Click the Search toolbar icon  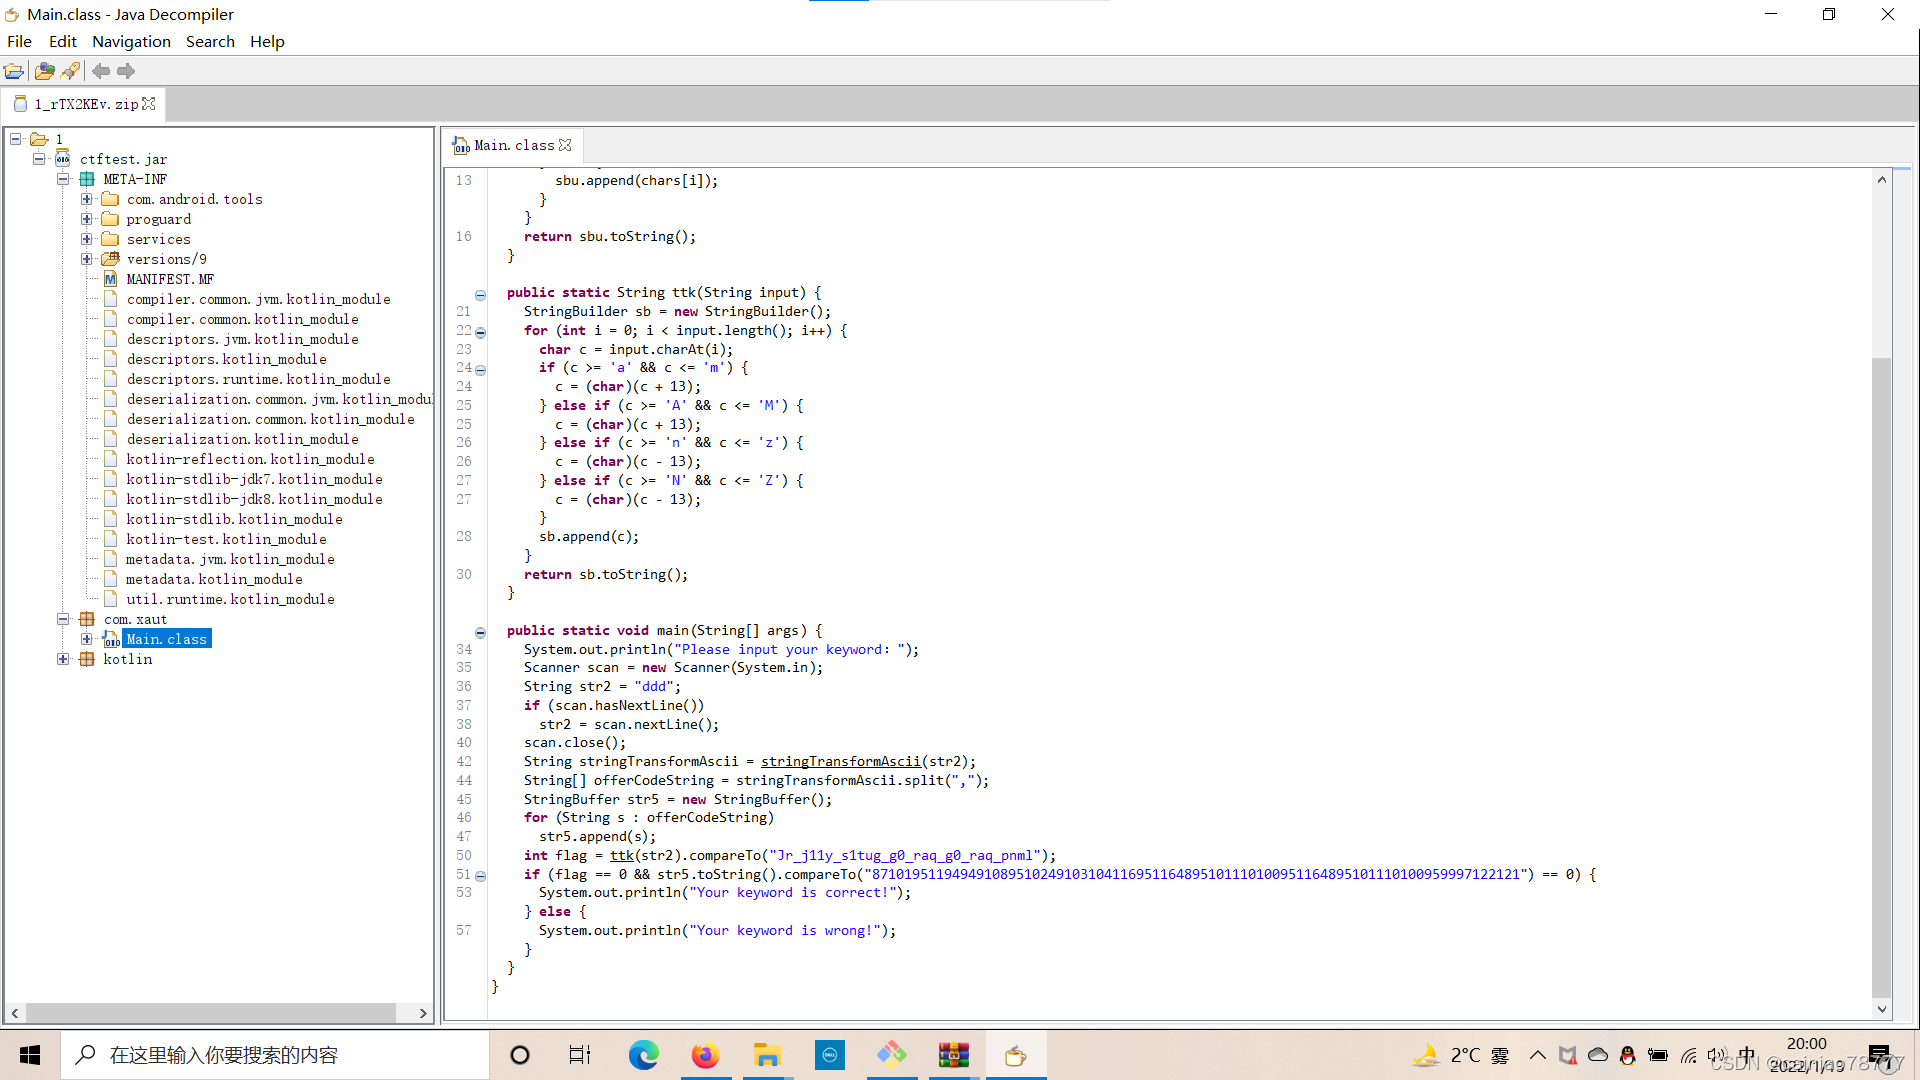pyautogui.click(x=70, y=71)
